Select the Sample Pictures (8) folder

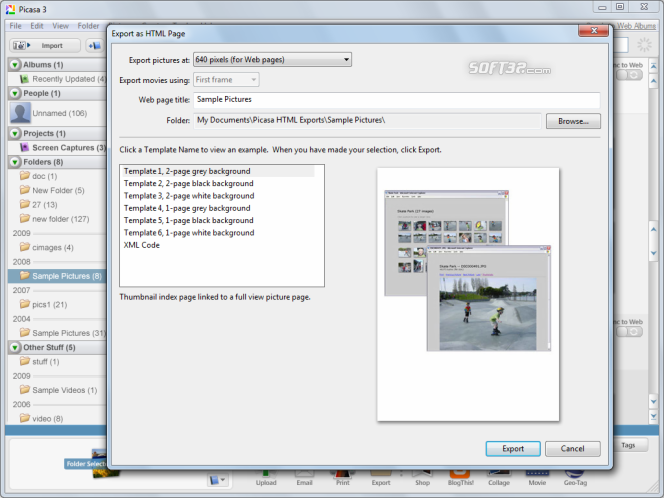tap(57, 276)
